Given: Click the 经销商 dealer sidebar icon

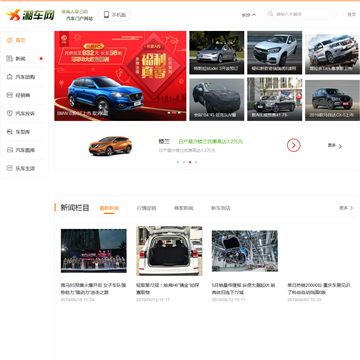Looking at the screenshot, I should tap(10, 95).
